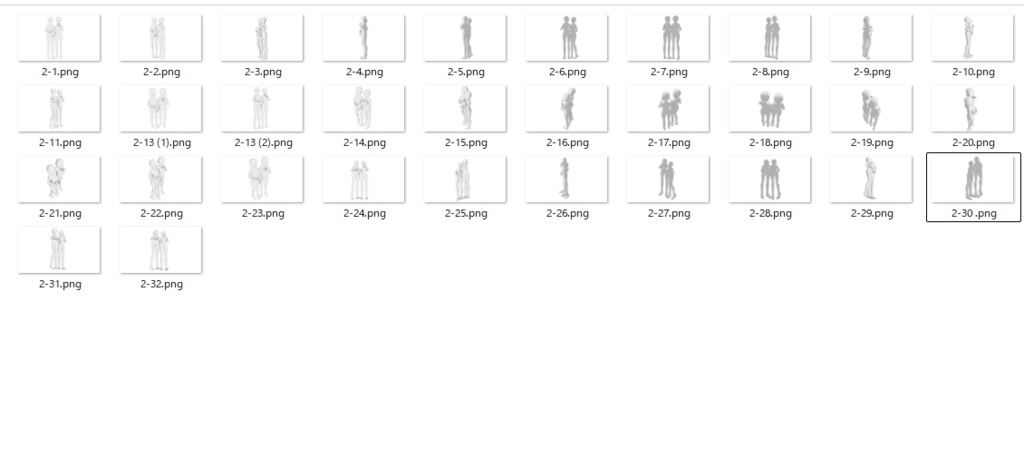Image resolution: width=1024 pixels, height=467 pixels.
Task: Select the 2-21.png file
Action: click(59, 179)
